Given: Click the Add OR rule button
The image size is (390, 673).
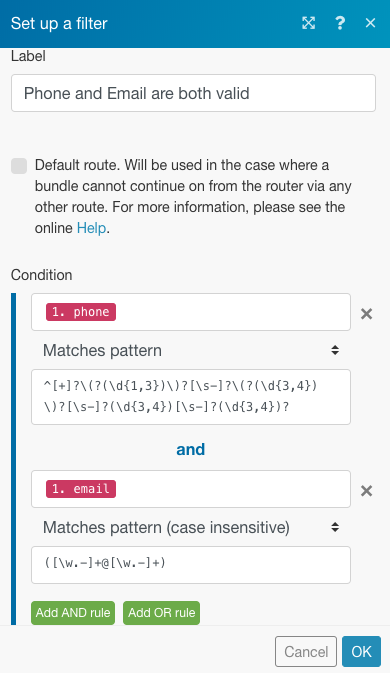Looking at the screenshot, I should 161,612.
